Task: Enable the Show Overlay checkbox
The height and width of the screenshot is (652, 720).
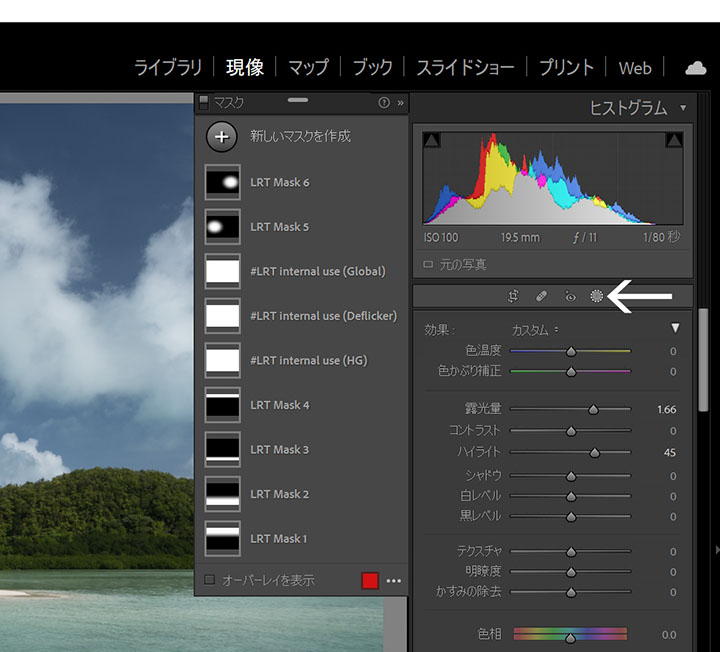Action: [x=209, y=580]
